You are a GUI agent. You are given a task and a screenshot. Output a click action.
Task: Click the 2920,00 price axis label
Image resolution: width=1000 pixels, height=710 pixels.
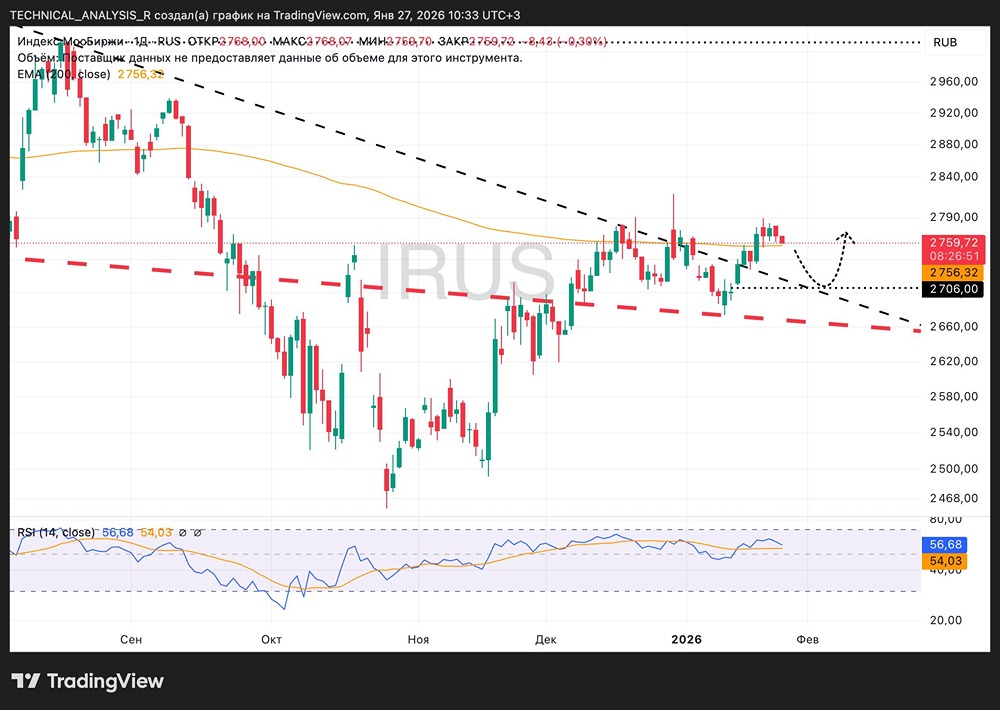[x=954, y=113]
